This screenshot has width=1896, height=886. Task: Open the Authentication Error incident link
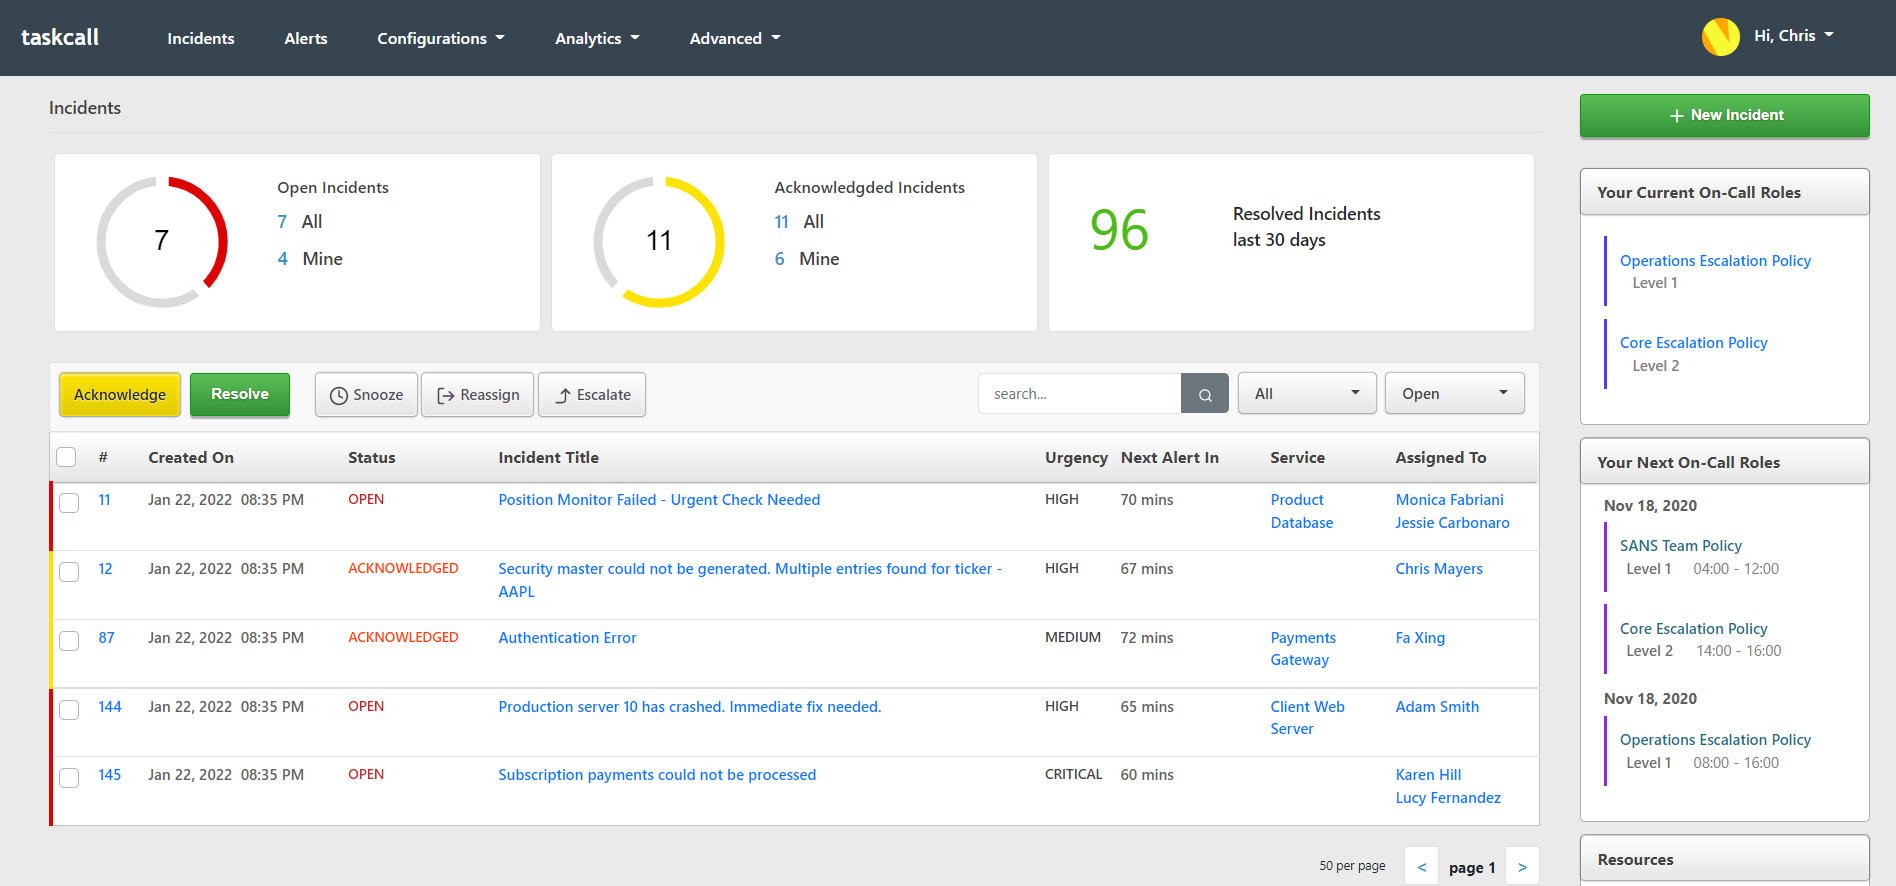(567, 638)
